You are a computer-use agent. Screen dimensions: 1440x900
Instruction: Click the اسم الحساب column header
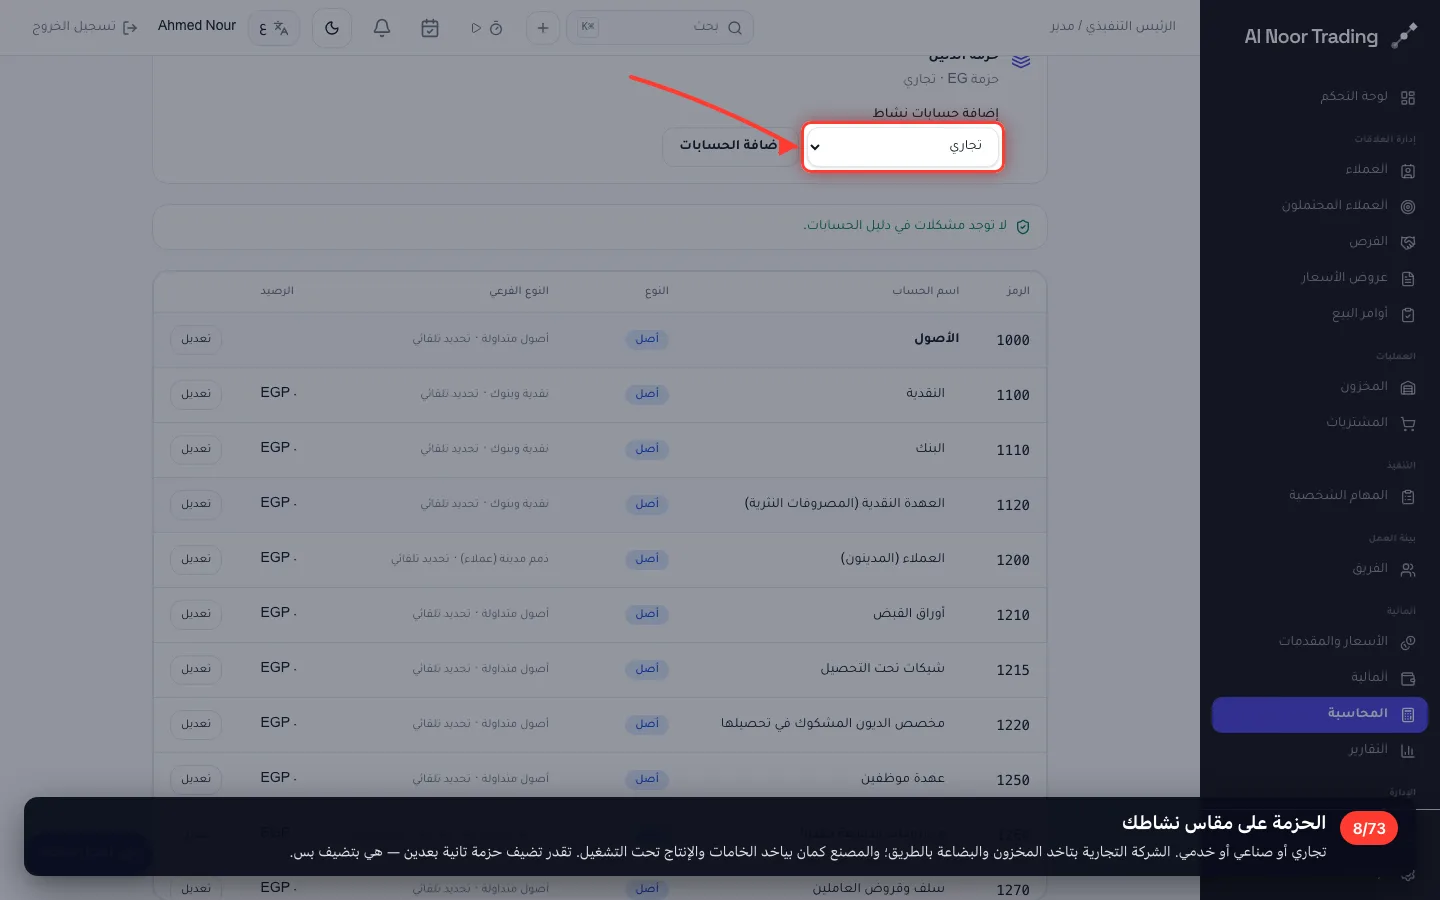tap(926, 291)
